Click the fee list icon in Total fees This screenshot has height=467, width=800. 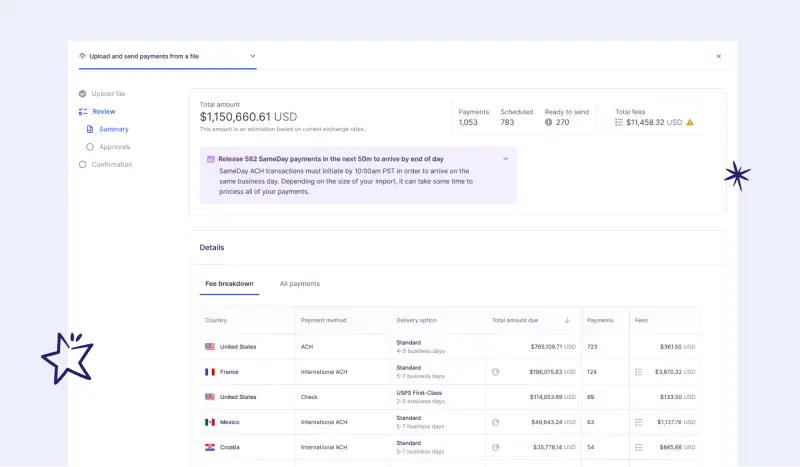point(619,122)
